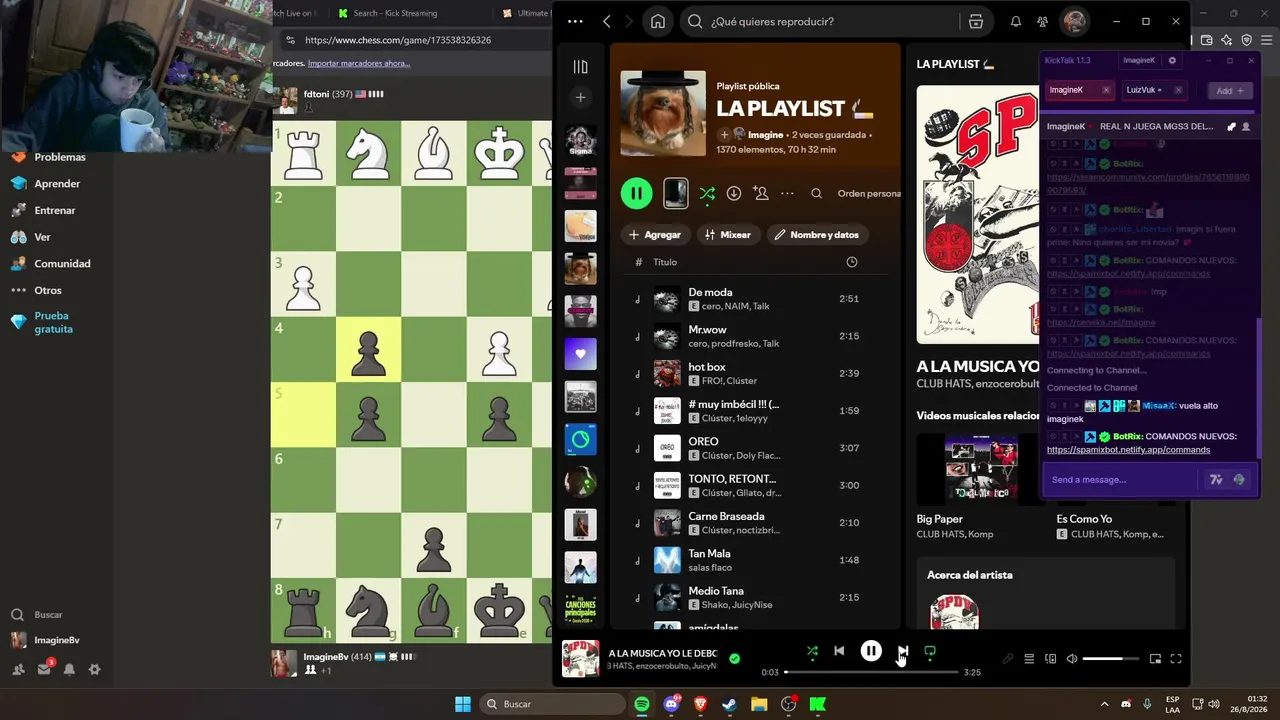Adjust Spotify volume slider
This screenshot has height=720, width=1280.
click(1111, 659)
